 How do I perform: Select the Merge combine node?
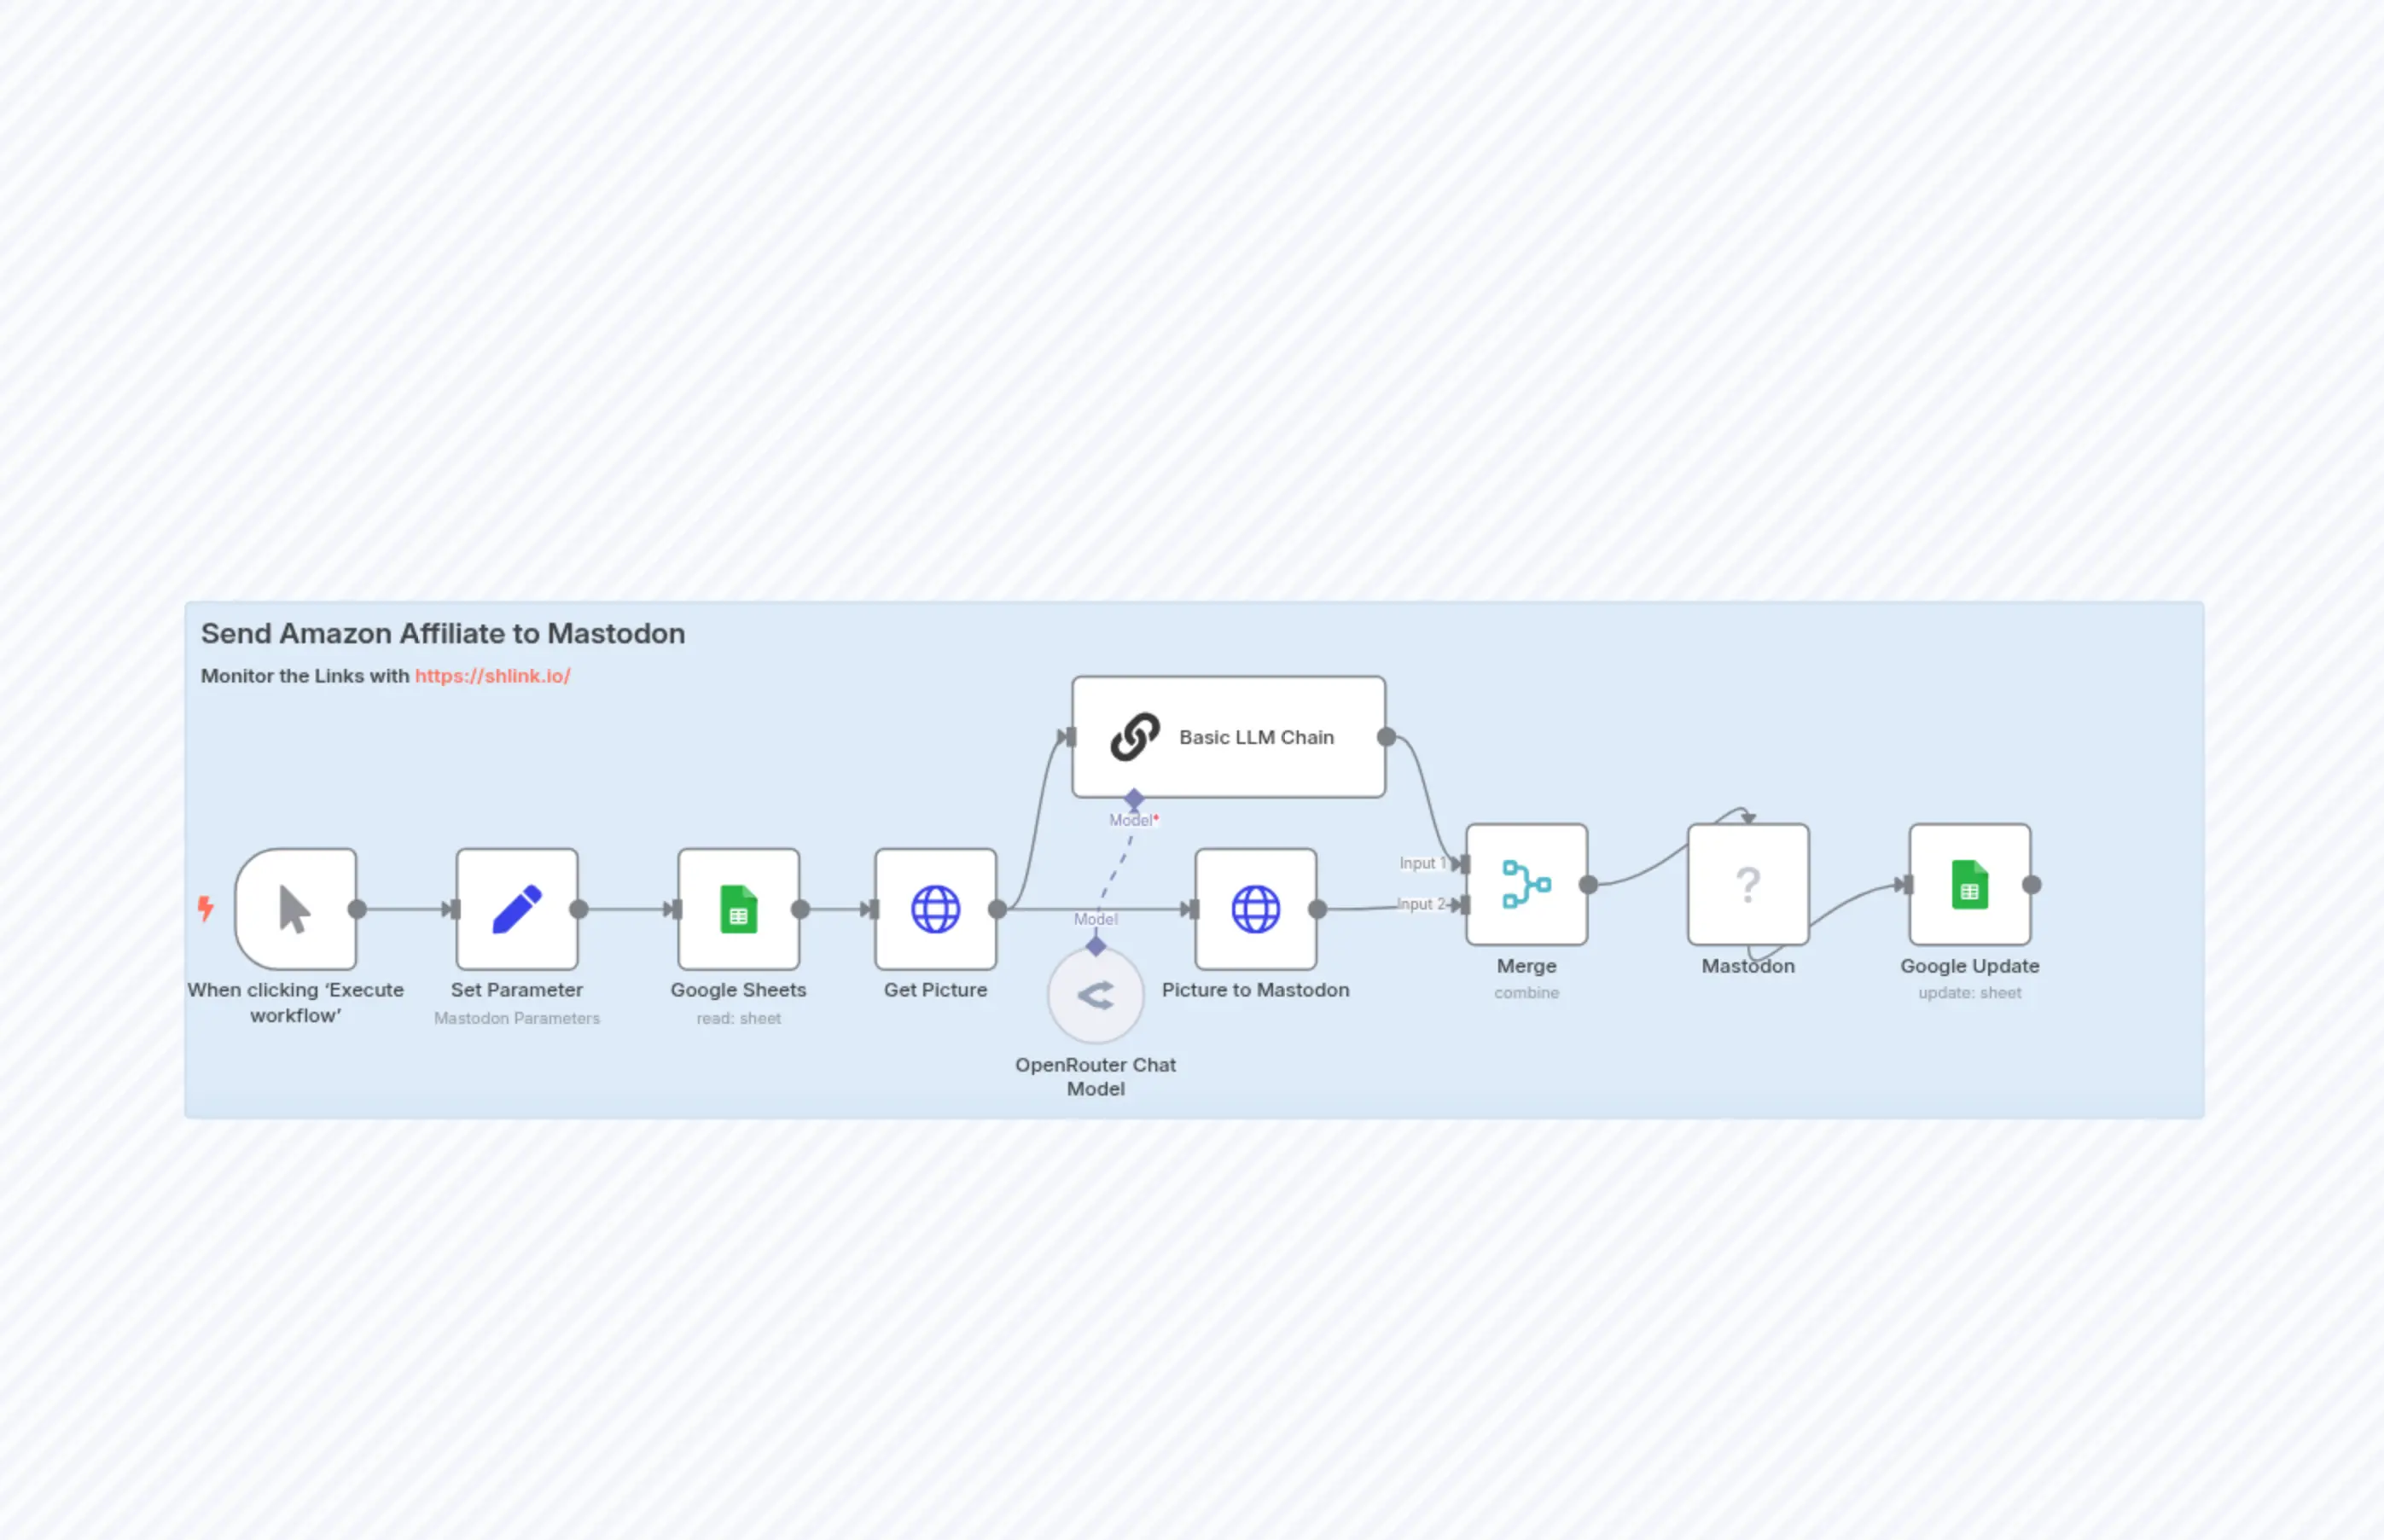(1526, 884)
